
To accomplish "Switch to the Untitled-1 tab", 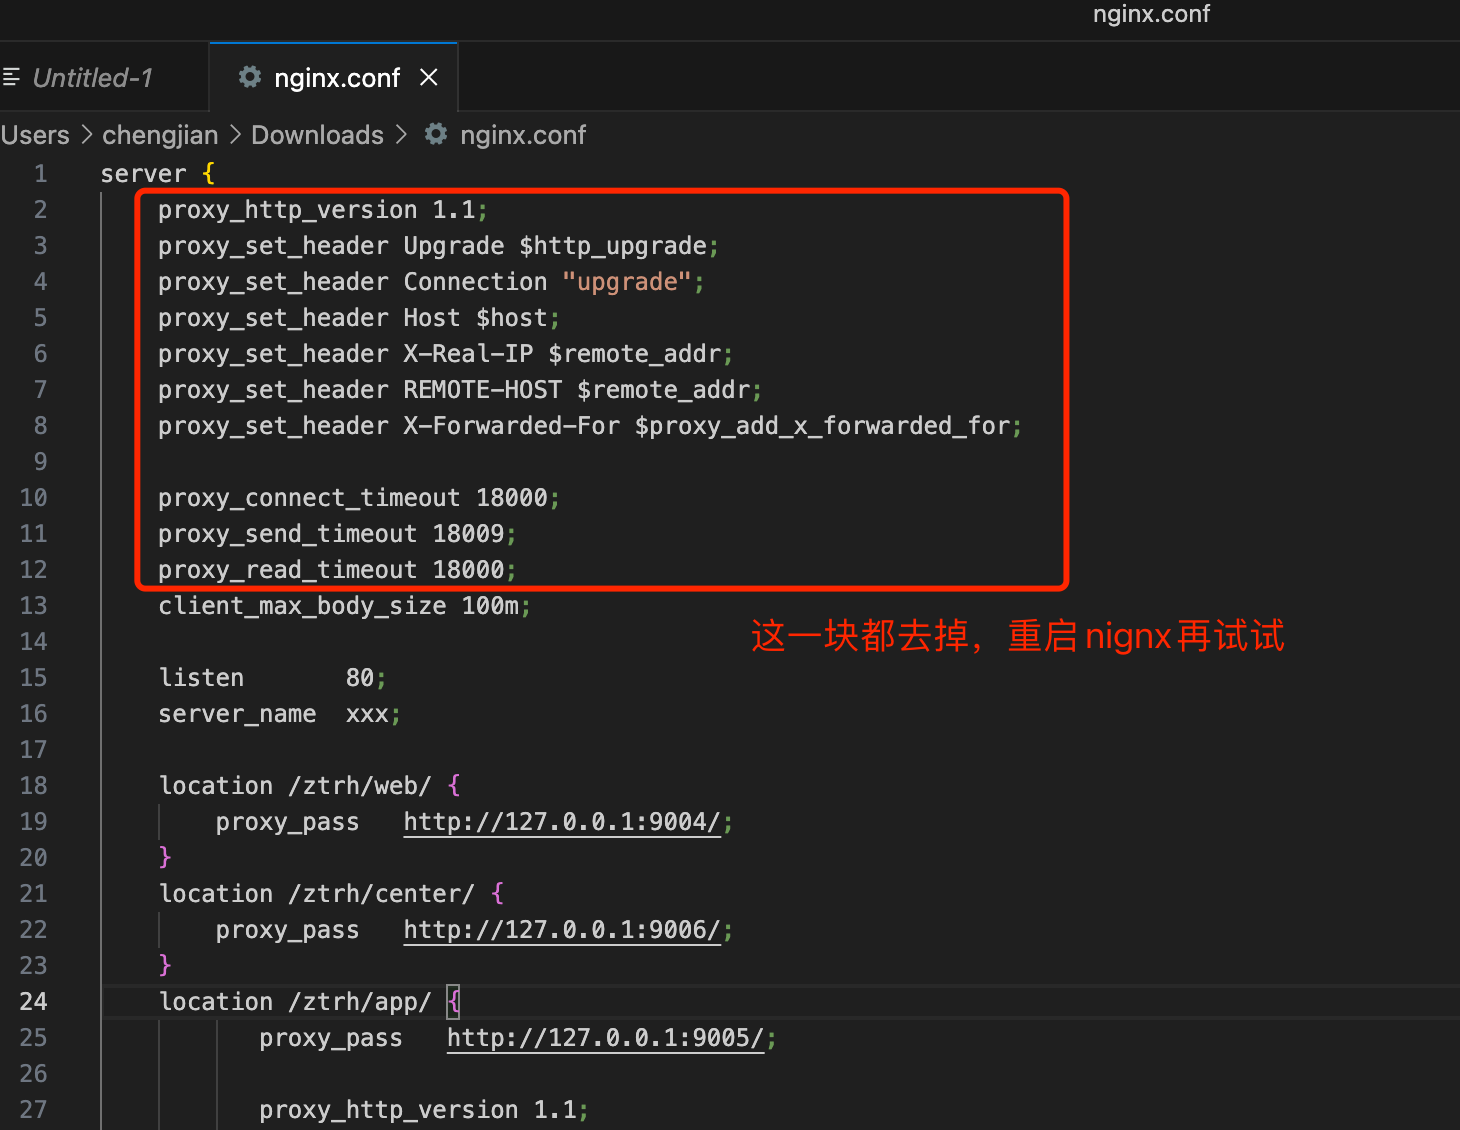I will click(92, 78).
